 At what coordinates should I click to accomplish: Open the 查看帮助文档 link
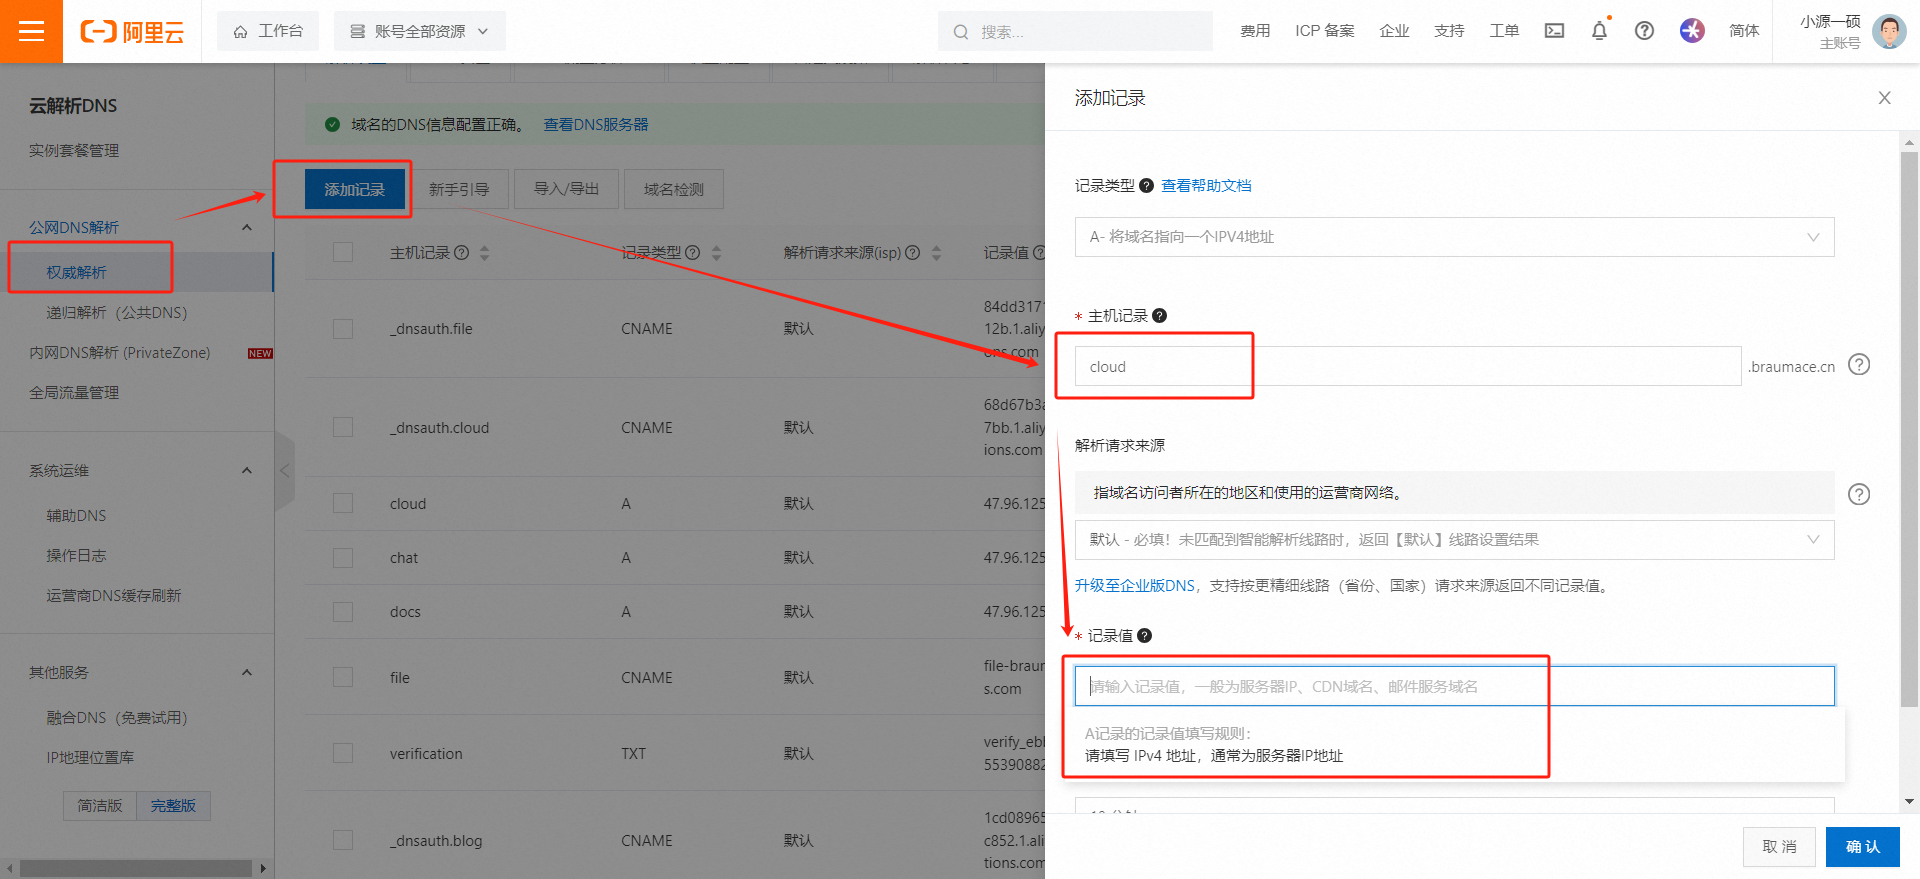[x=1206, y=186]
